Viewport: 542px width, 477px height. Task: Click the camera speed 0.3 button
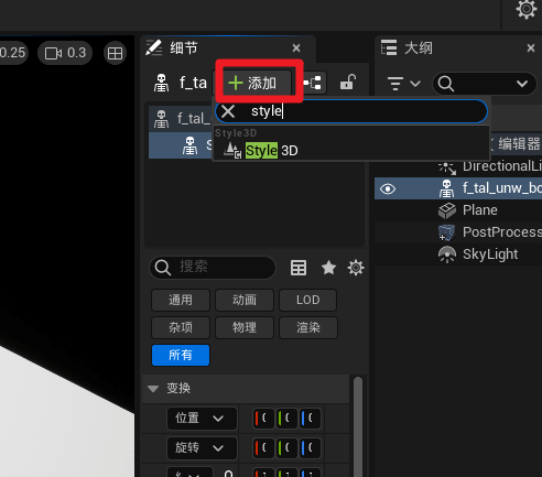65,53
